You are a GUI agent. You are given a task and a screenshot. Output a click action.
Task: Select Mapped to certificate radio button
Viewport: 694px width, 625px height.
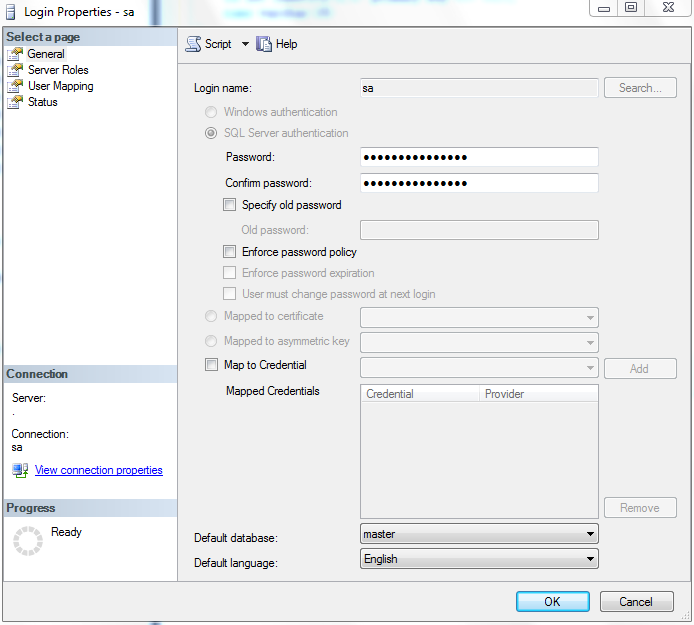(211, 316)
